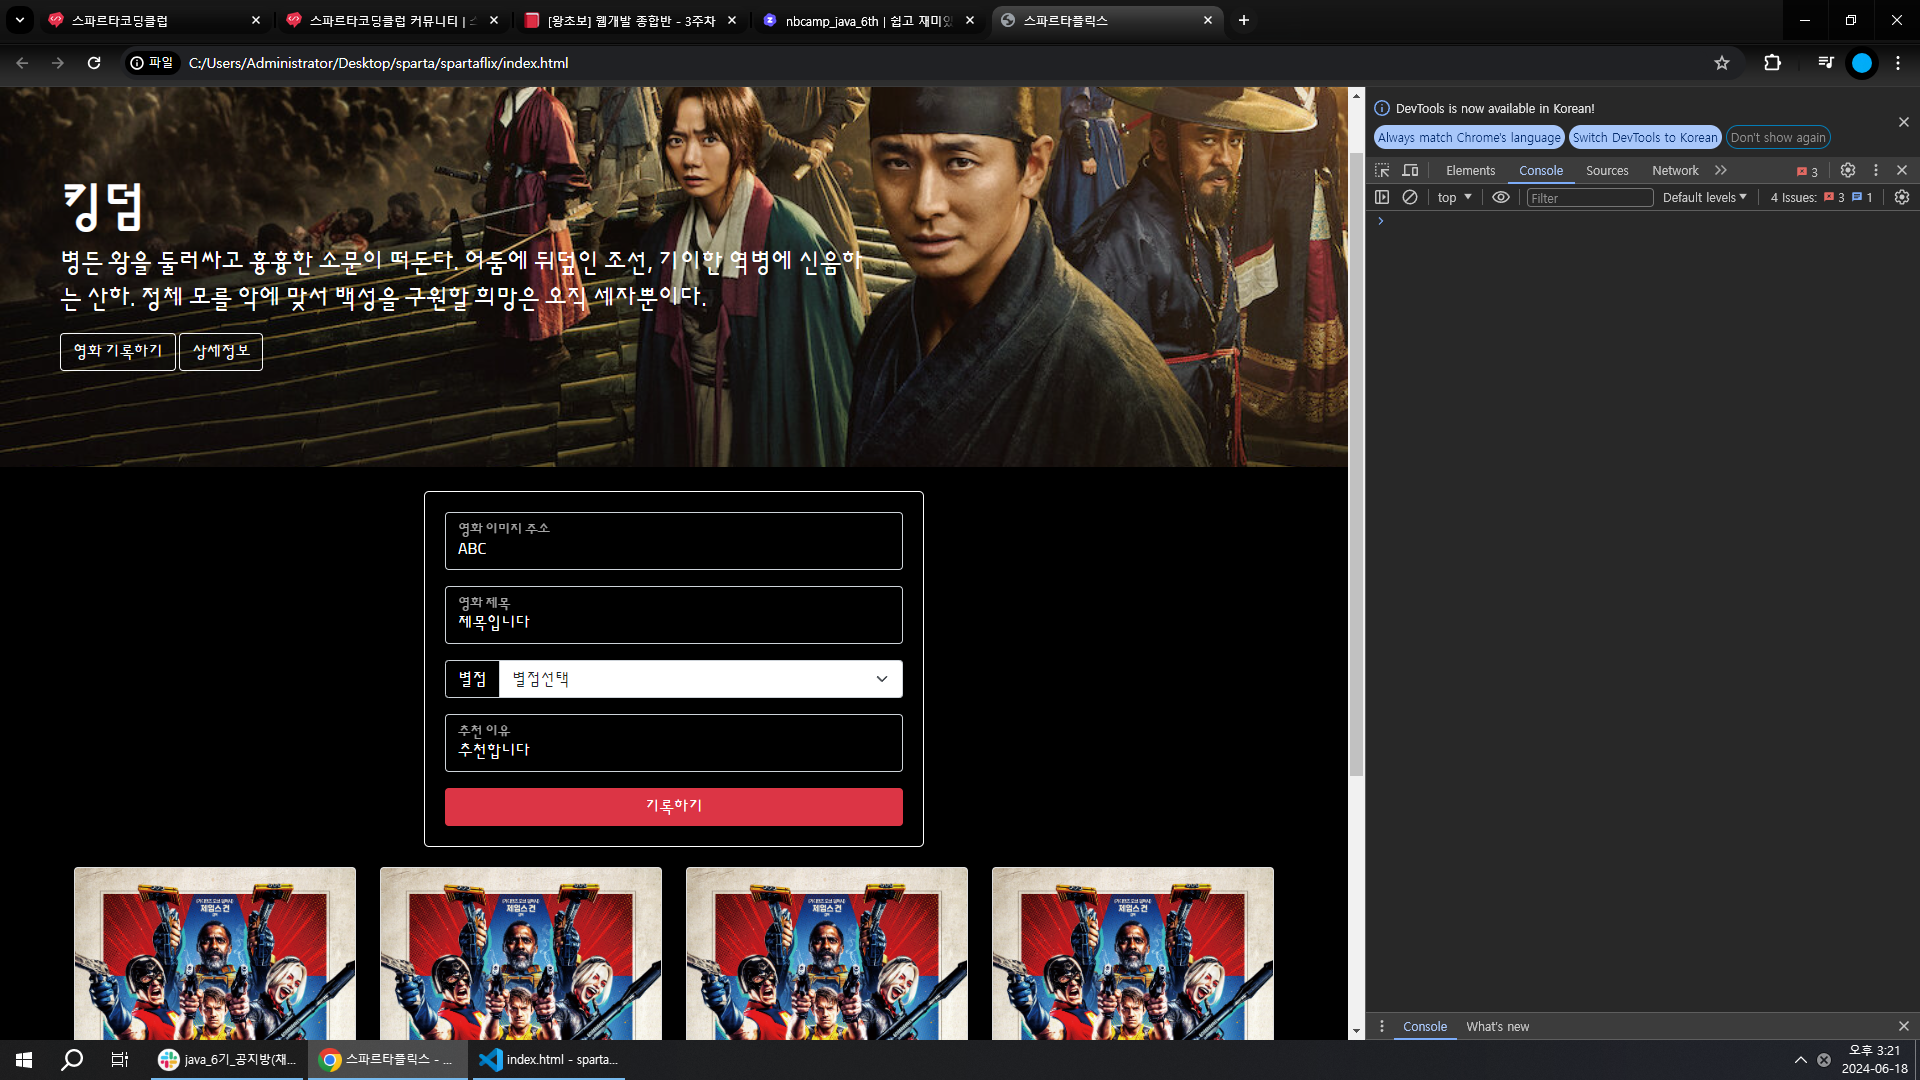View site information for the local file
1920x1080 pixels.
(x=152, y=63)
